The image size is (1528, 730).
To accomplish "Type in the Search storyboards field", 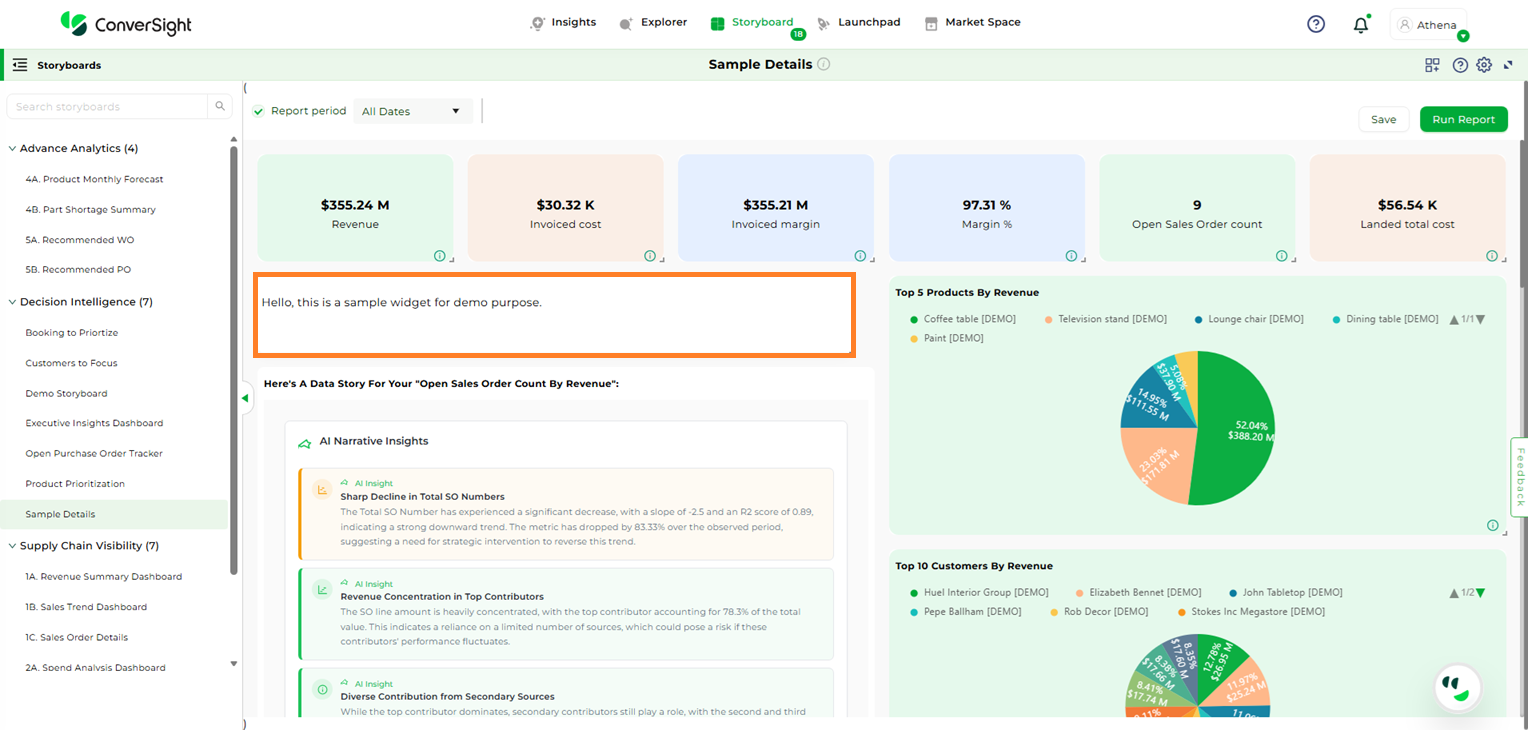I will tap(108, 107).
